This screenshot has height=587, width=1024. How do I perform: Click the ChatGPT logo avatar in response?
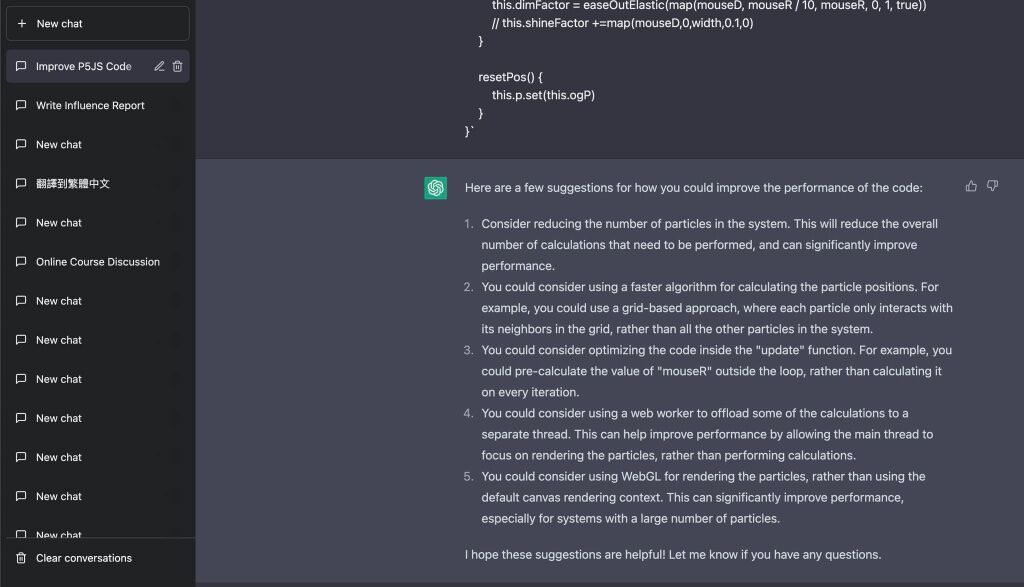(x=436, y=188)
